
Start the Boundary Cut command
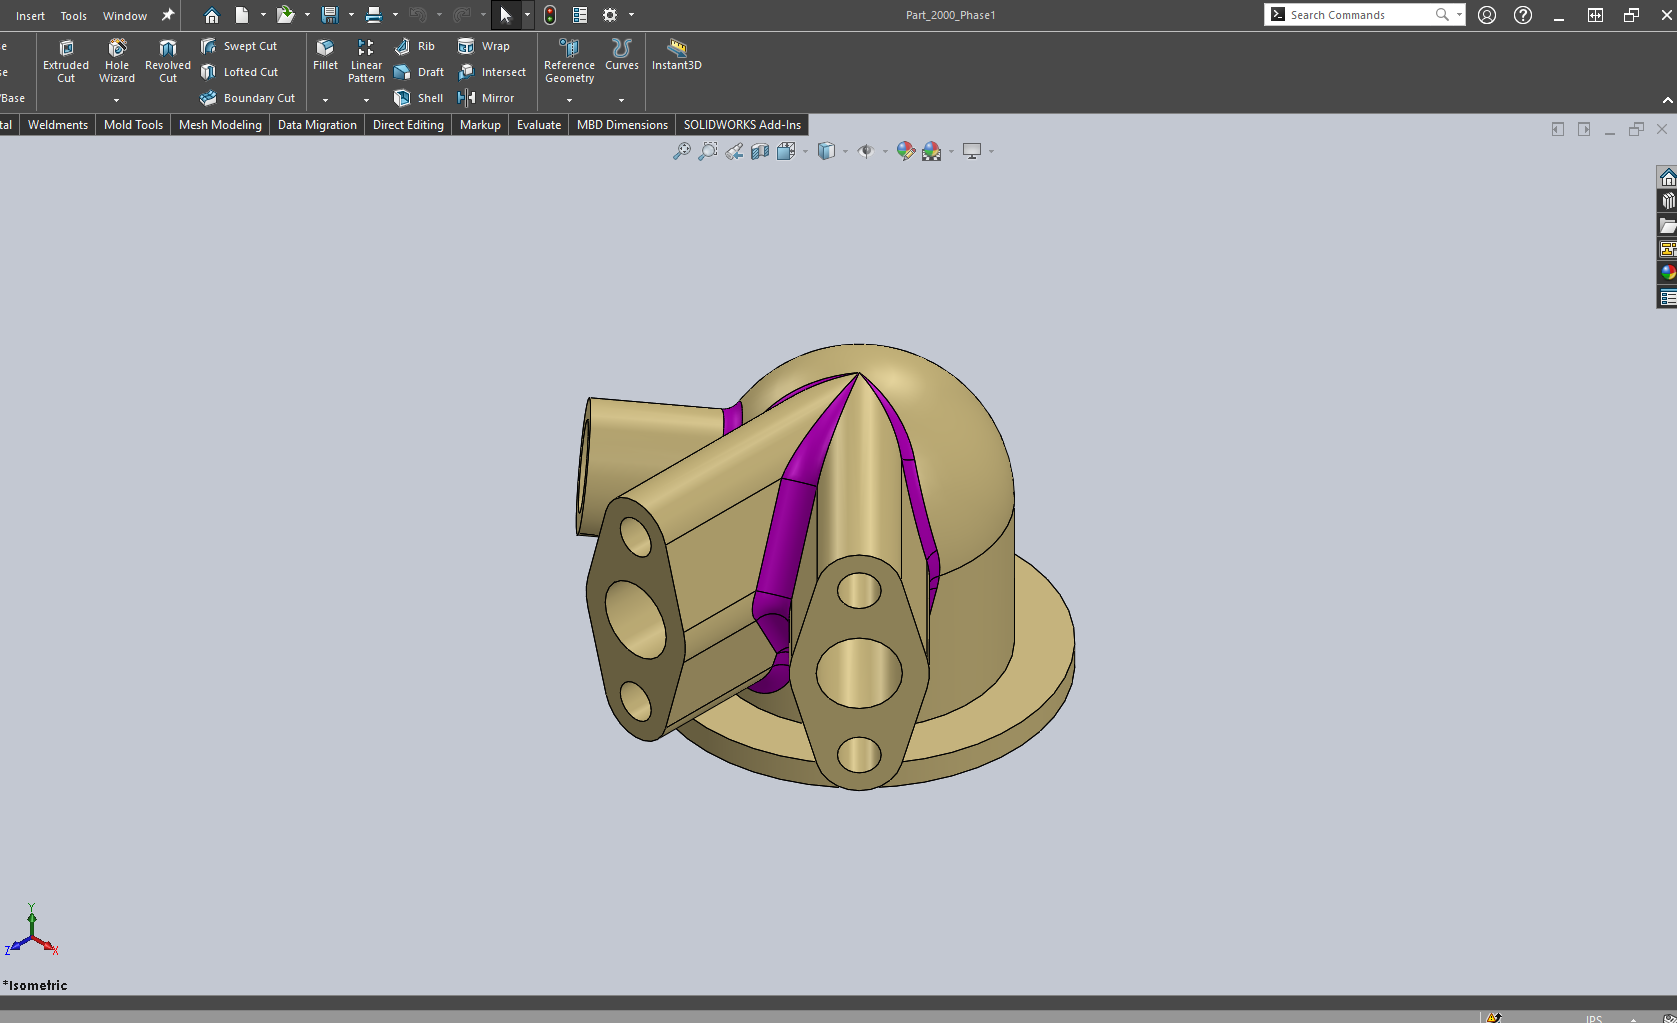pos(248,98)
